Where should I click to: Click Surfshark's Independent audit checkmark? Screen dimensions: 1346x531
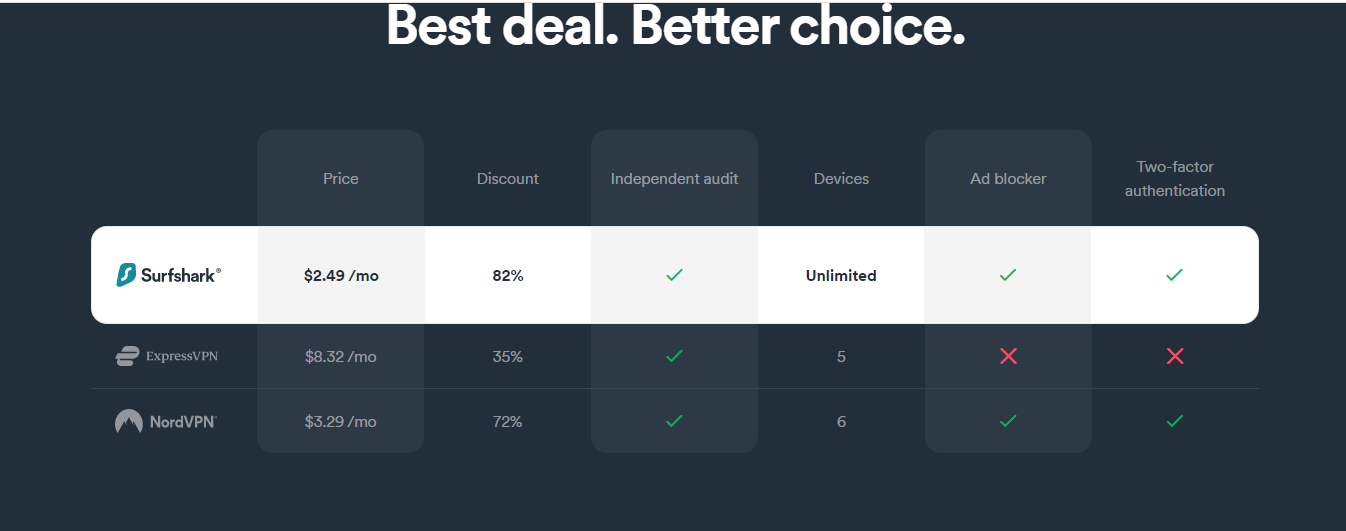pyautogui.click(x=674, y=275)
